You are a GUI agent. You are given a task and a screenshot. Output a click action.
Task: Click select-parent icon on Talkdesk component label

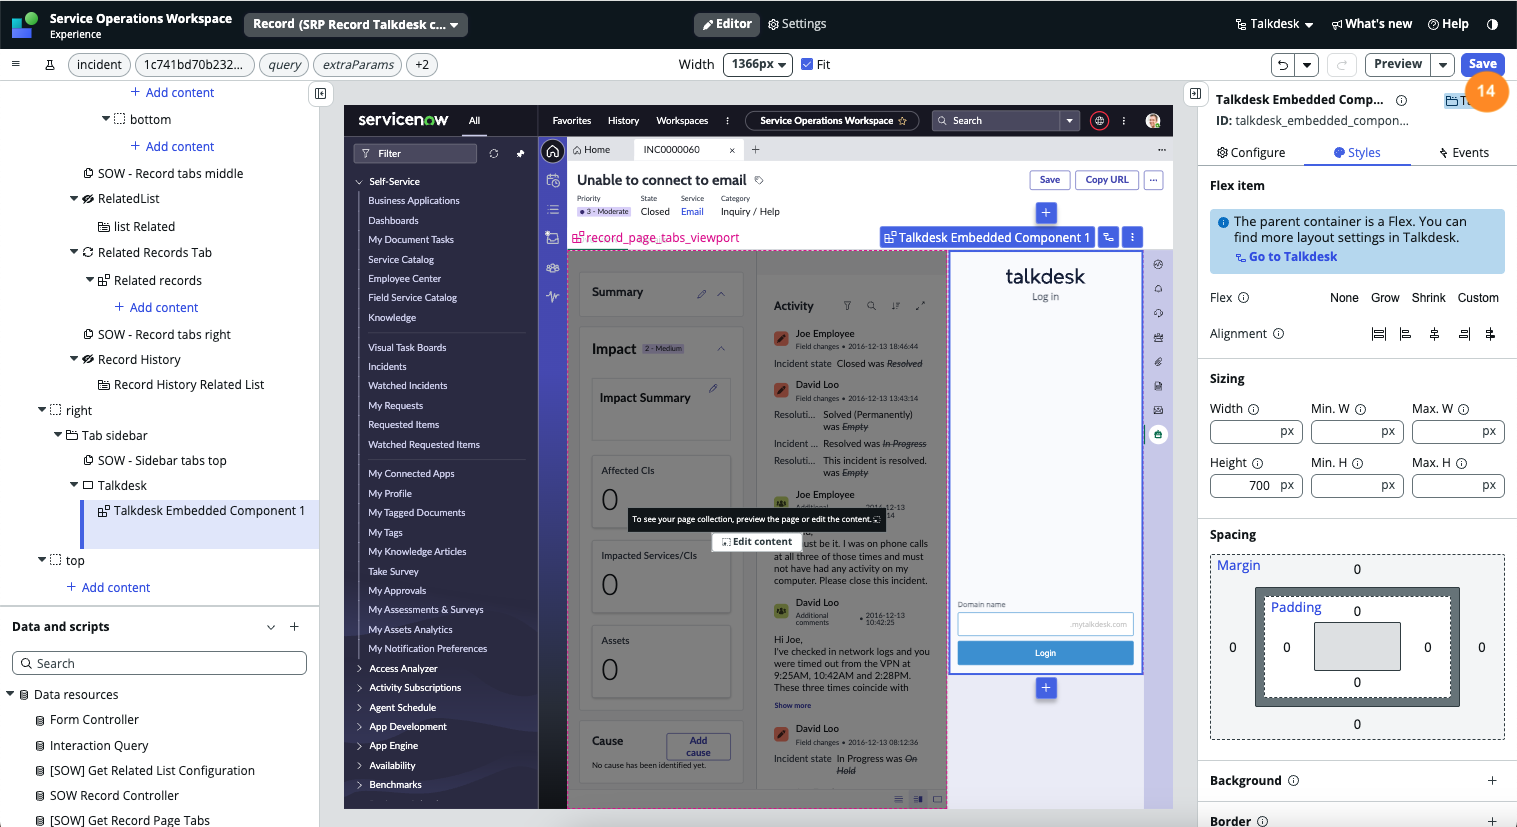pos(1108,237)
